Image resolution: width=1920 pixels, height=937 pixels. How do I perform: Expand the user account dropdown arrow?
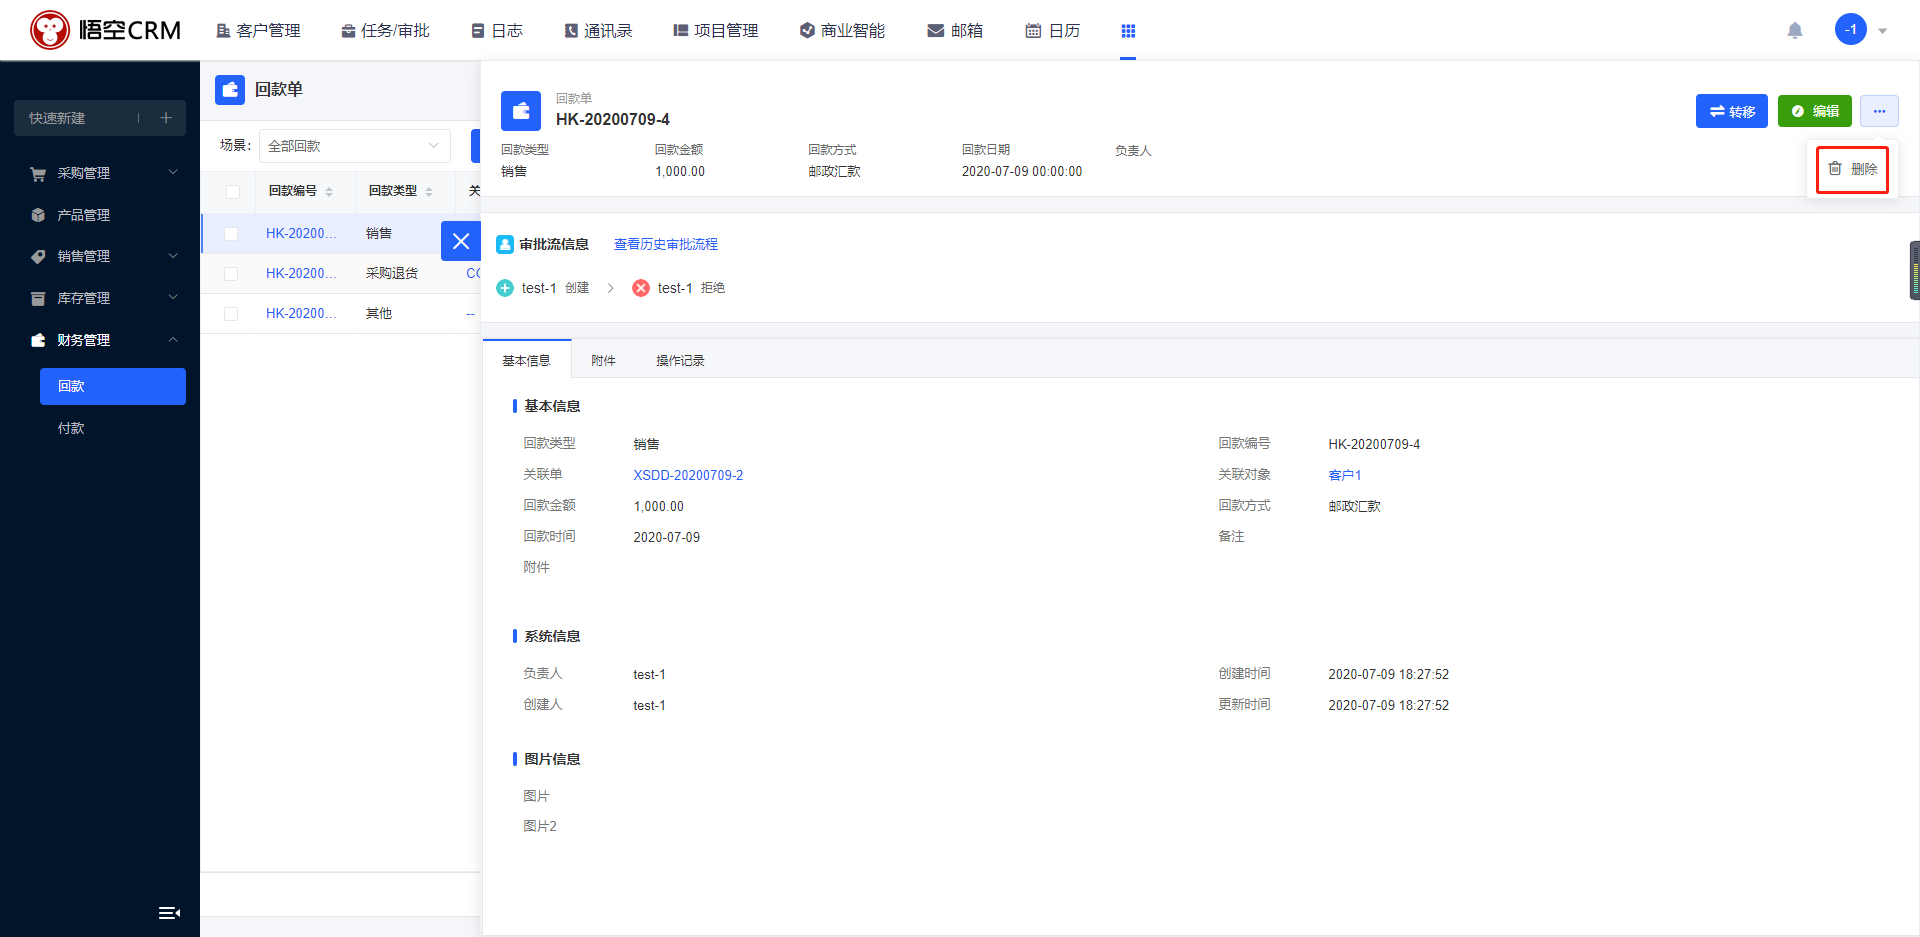tap(1882, 31)
